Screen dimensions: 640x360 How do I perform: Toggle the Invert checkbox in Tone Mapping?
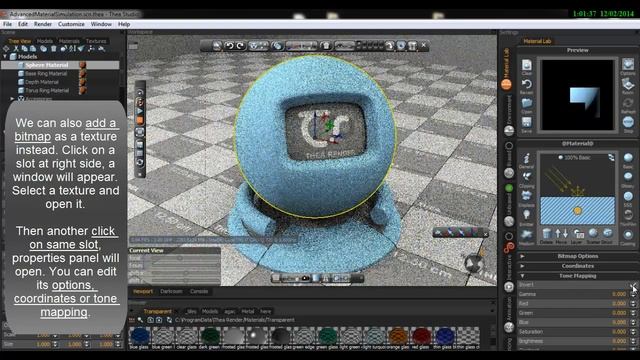[633, 284]
